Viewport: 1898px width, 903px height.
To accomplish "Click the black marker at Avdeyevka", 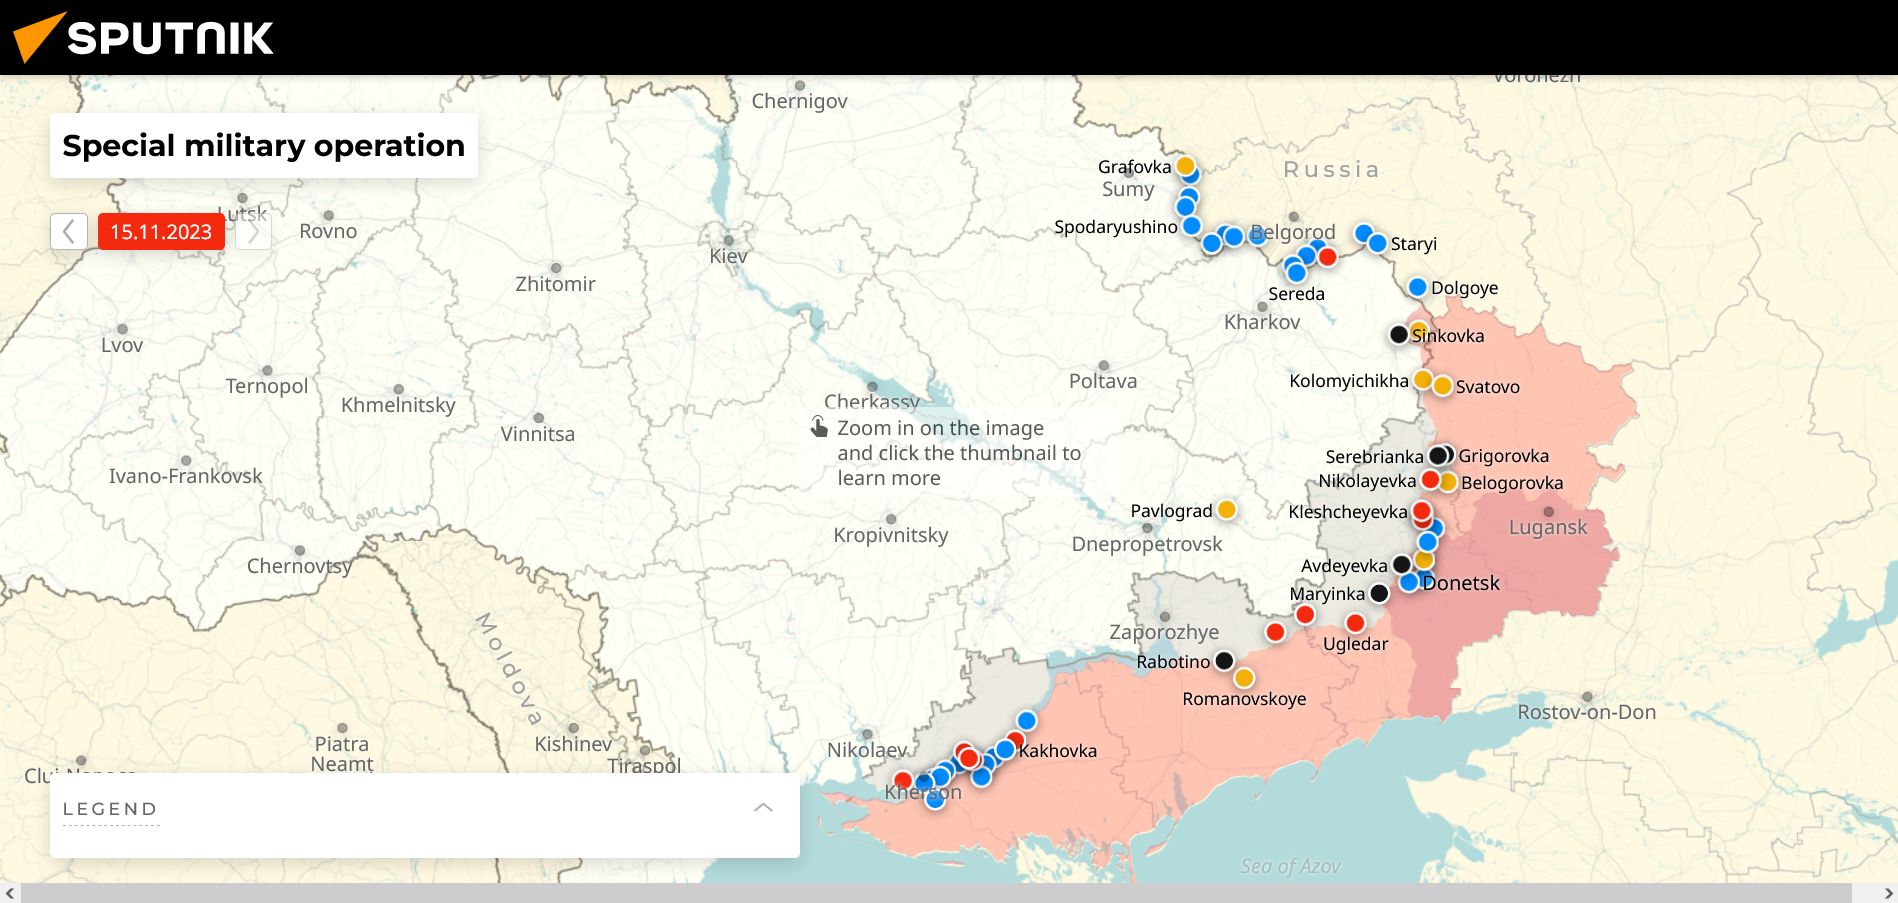I will [1402, 565].
